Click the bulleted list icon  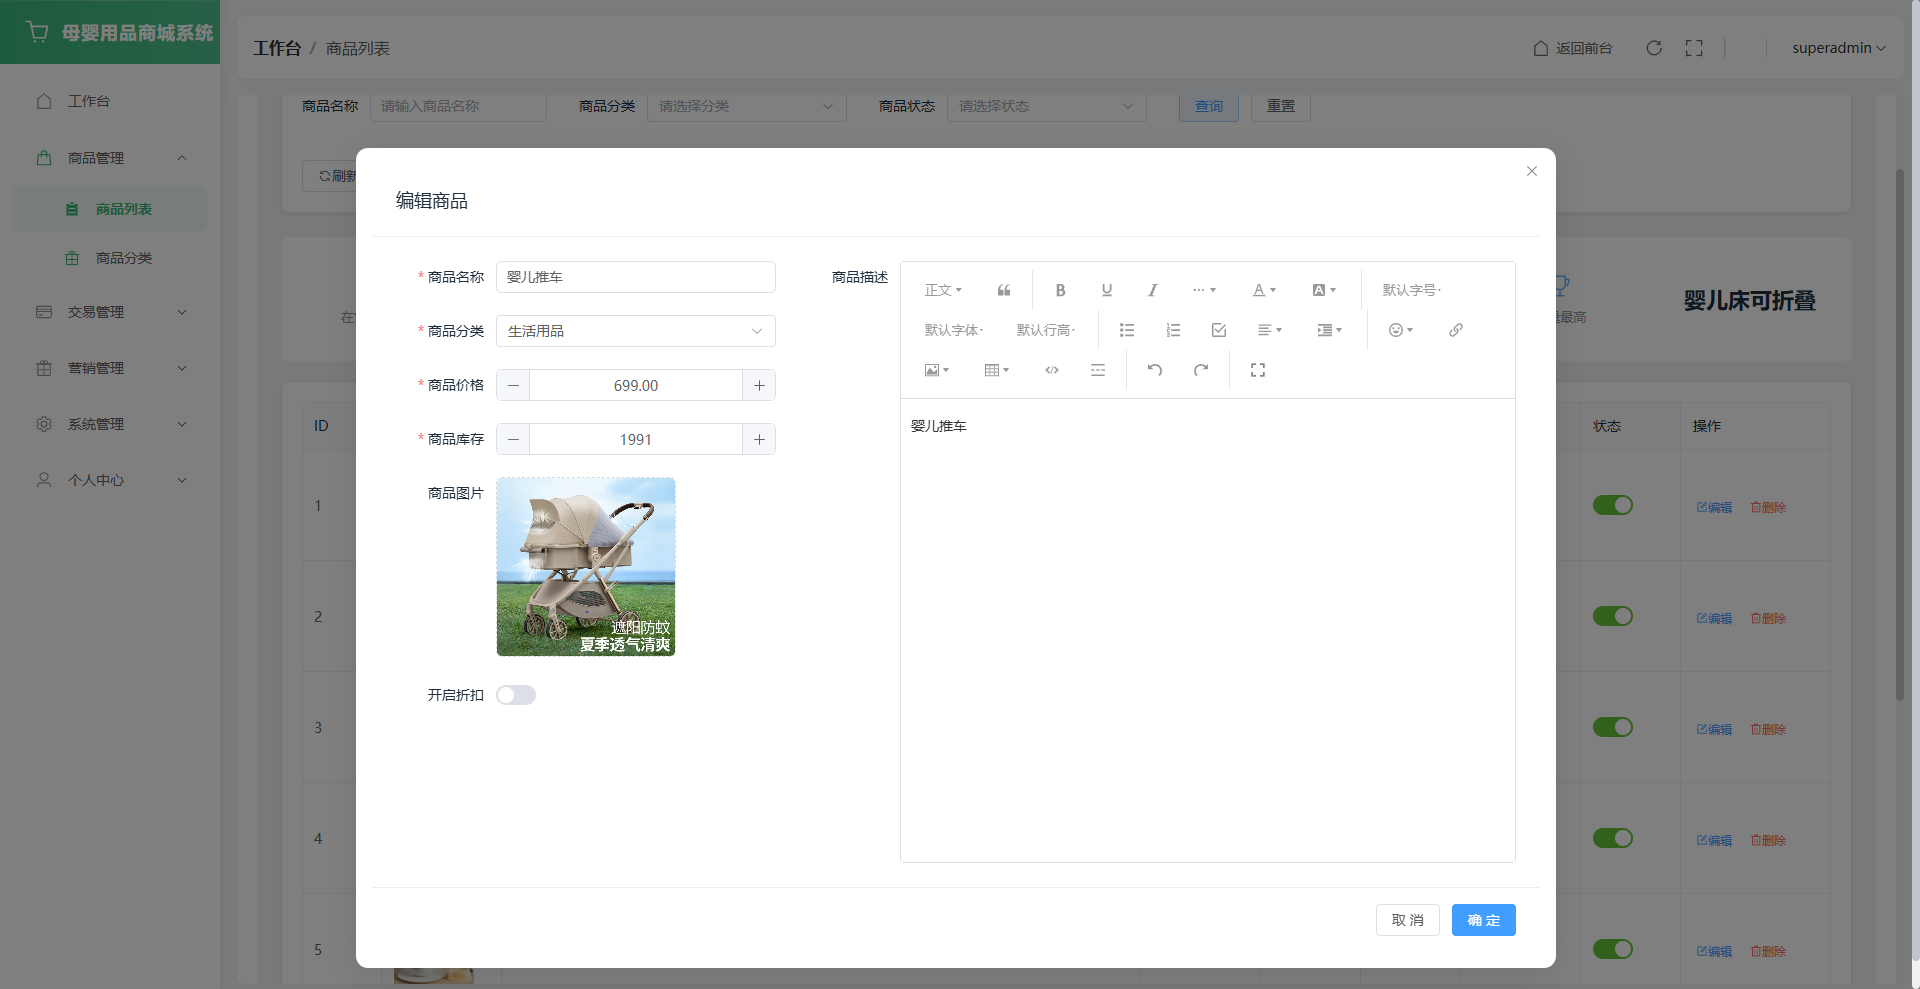click(1127, 330)
